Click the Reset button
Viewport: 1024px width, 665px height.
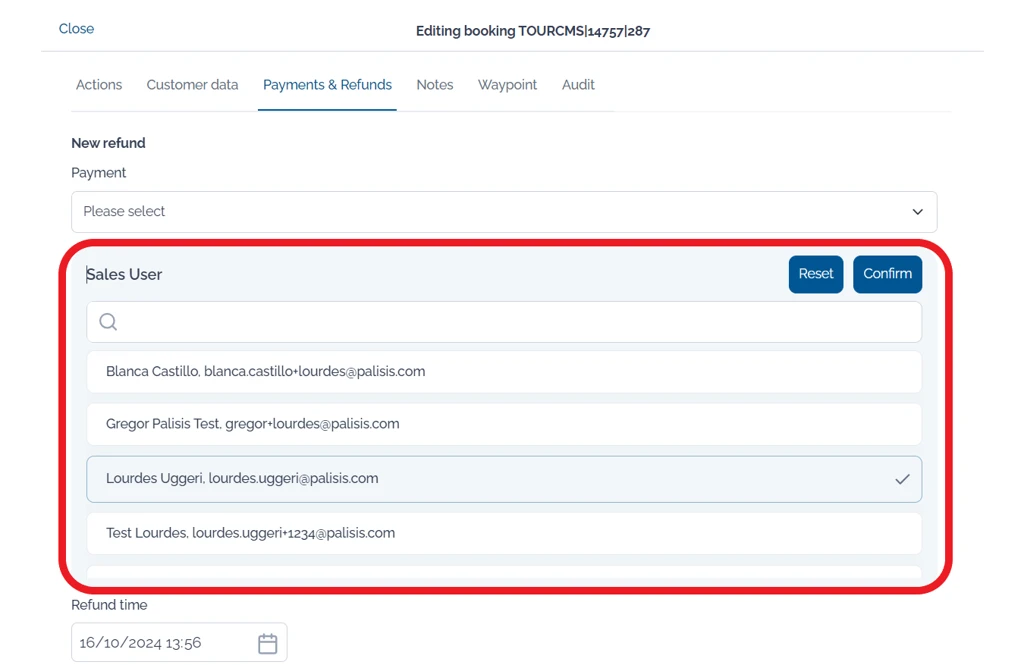[x=816, y=274]
